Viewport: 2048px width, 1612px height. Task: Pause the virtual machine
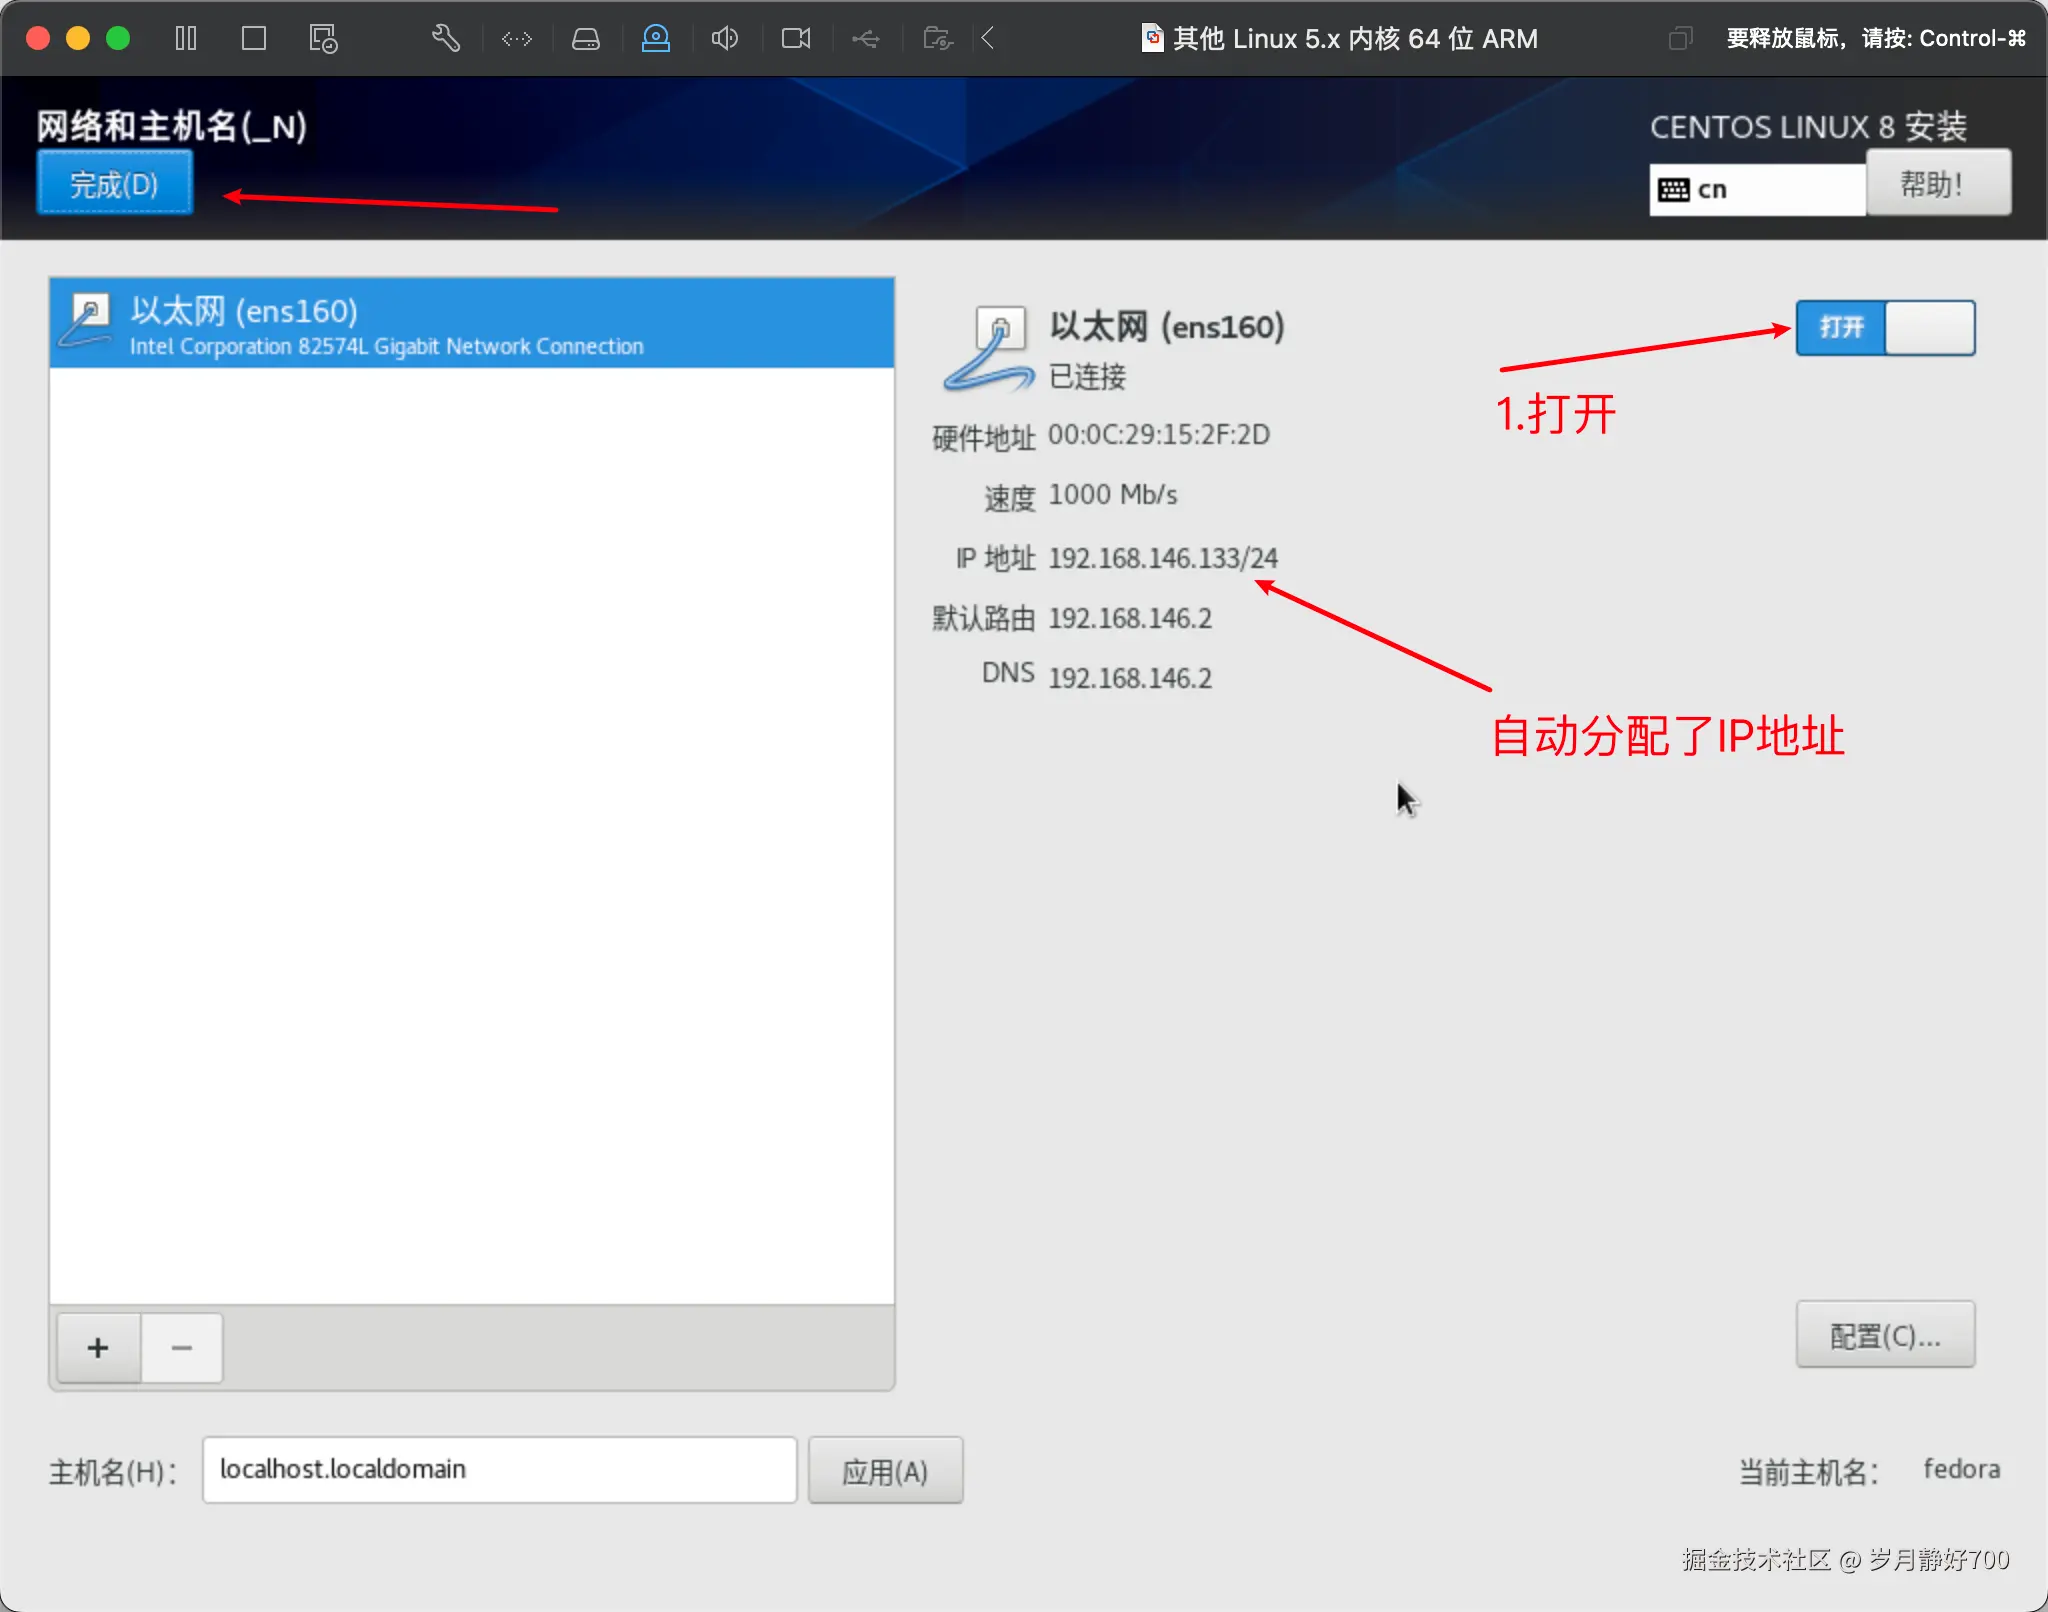(x=186, y=38)
